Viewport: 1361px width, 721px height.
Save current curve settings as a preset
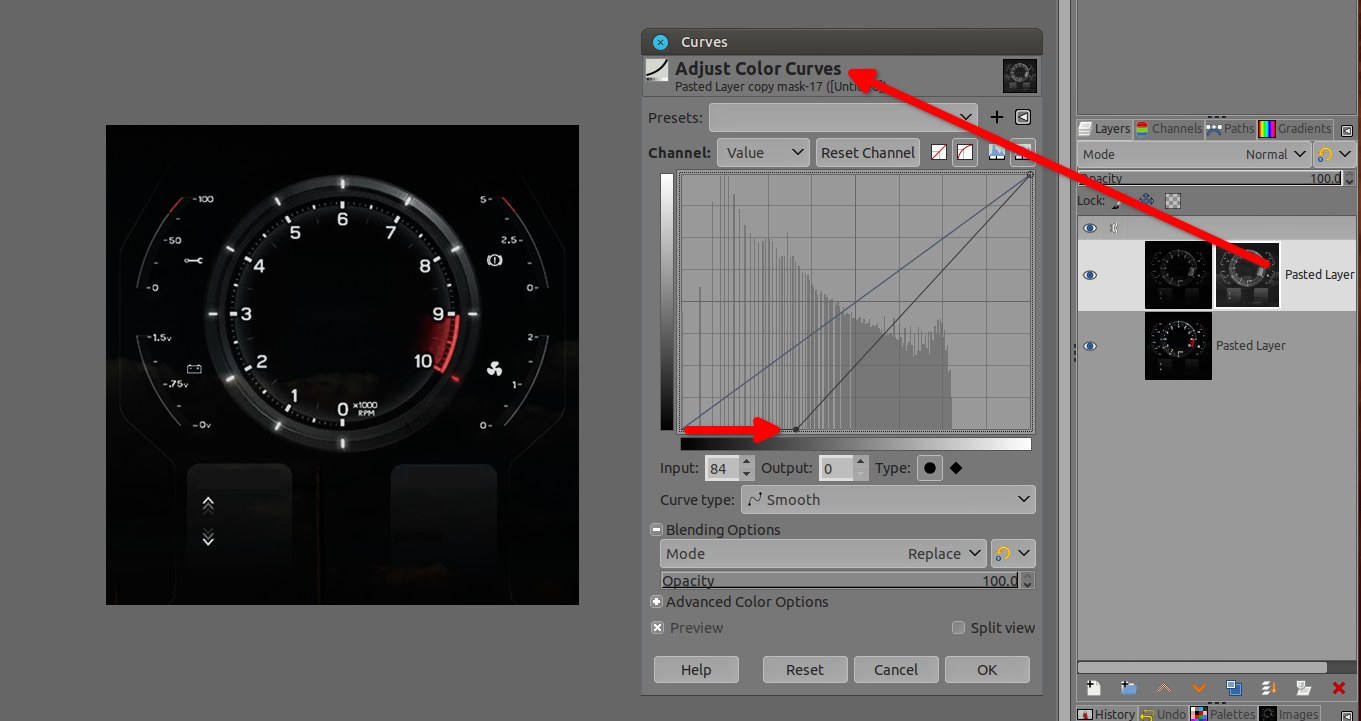(x=996, y=117)
